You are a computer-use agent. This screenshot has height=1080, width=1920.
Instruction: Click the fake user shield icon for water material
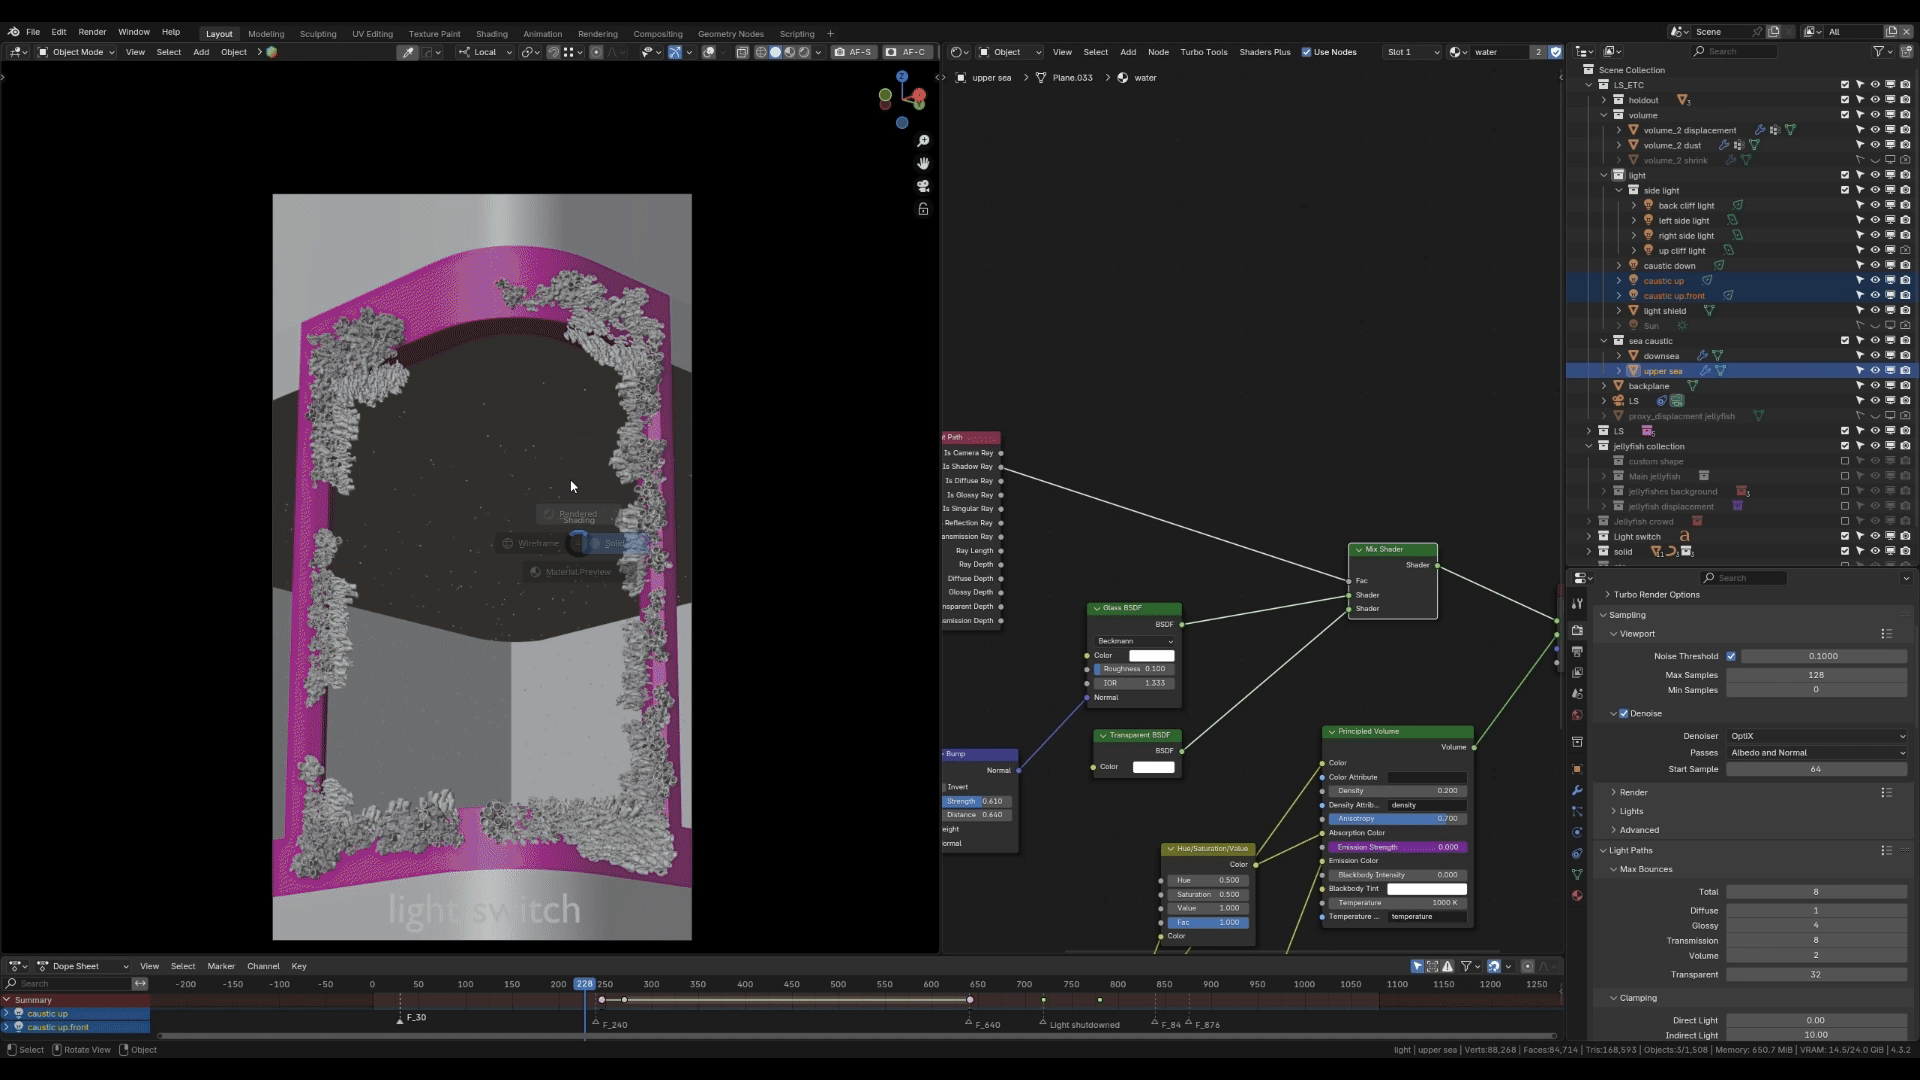pos(1555,52)
